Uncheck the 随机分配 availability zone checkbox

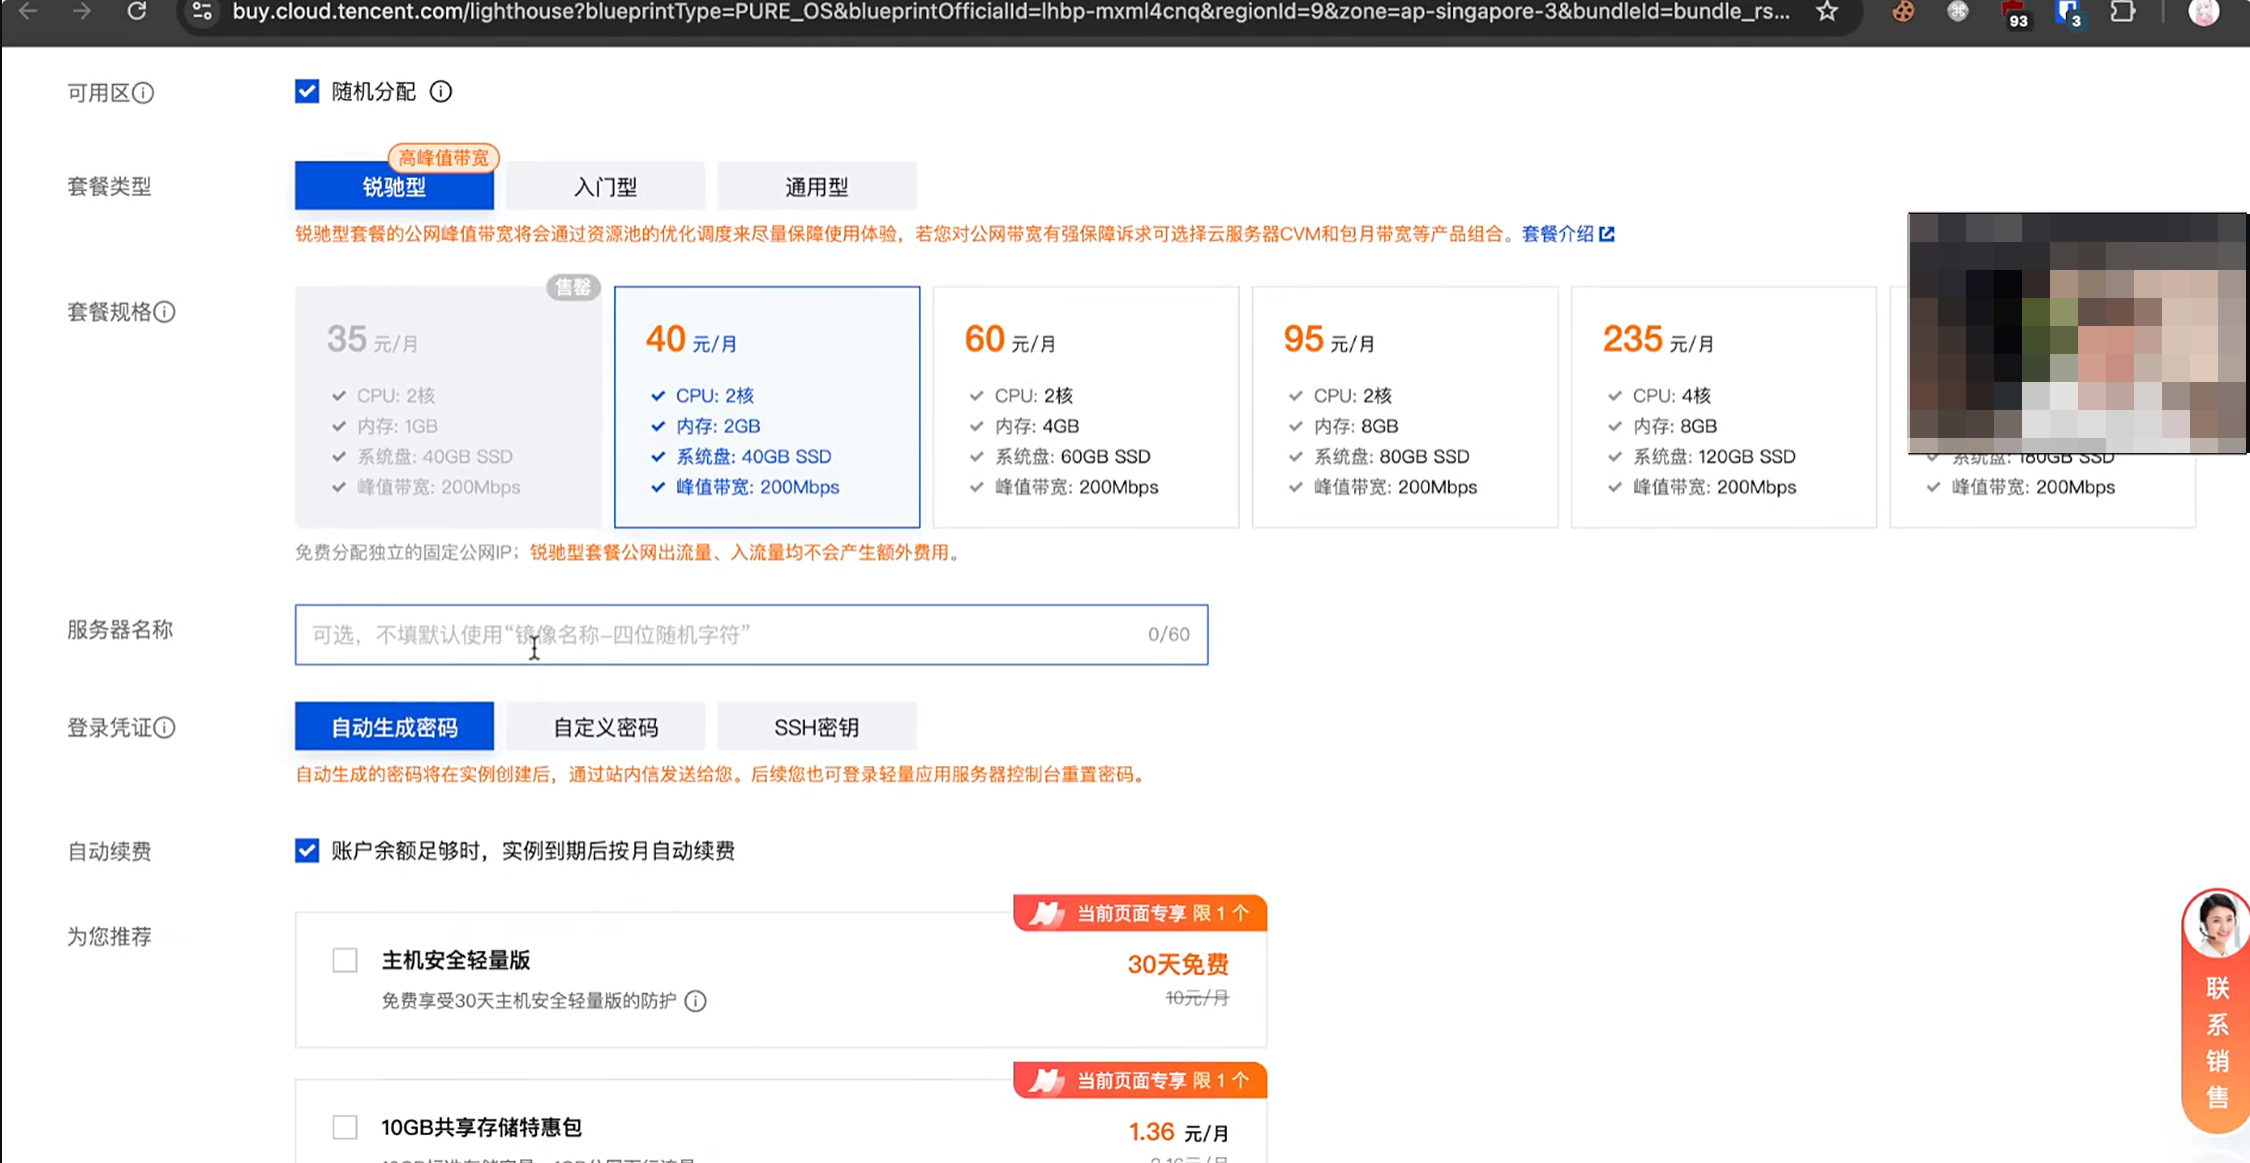[307, 92]
